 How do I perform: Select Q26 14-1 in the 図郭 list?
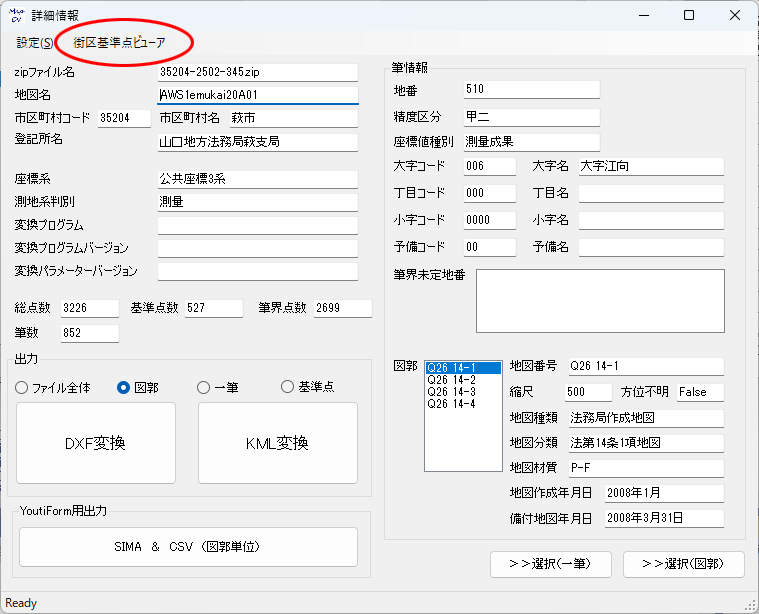tap(463, 368)
